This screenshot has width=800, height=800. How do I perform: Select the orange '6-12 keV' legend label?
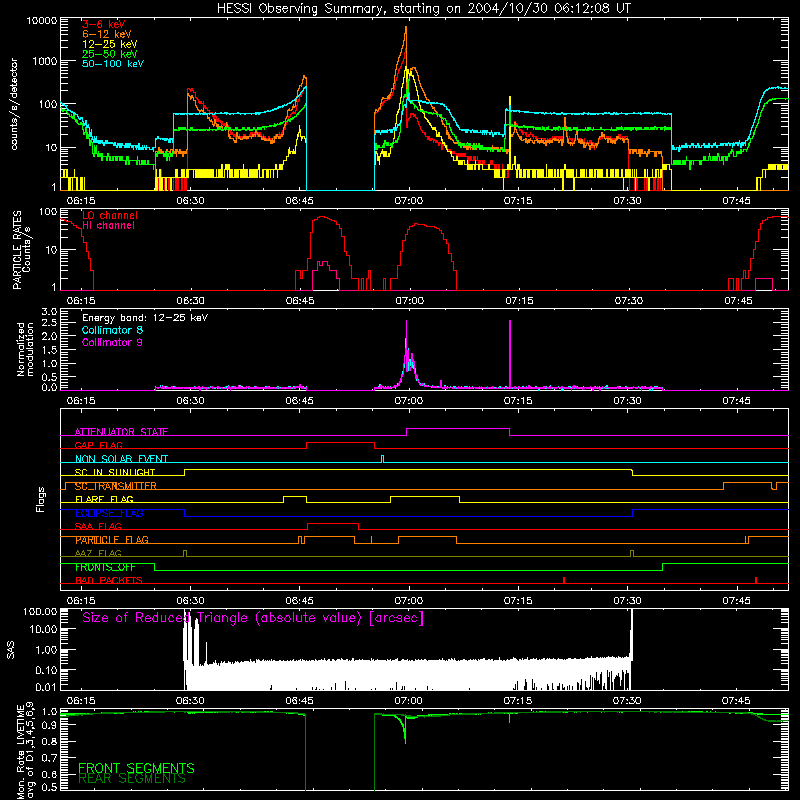point(107,34)
